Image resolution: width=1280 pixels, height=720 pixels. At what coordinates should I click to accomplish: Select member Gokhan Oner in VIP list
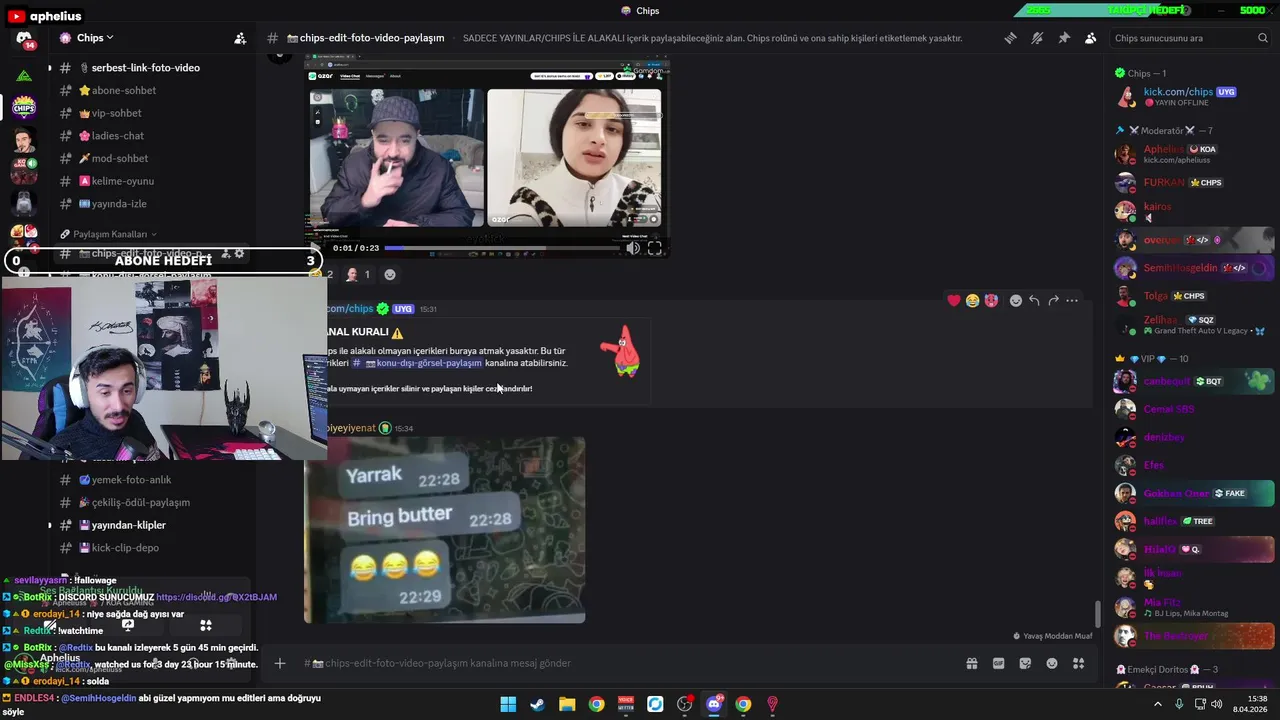click(1190, 493)
